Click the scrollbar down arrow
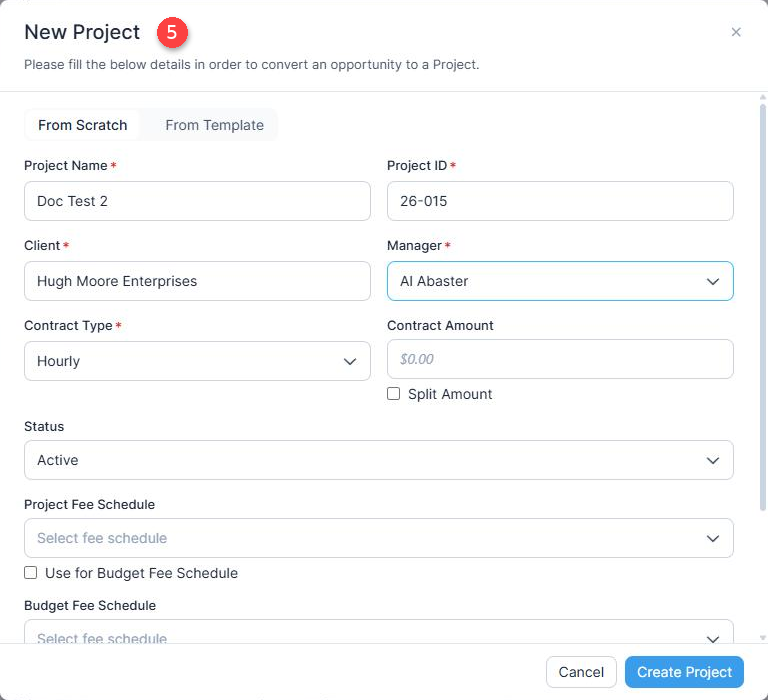The image size is (768, 700). [x=763, y=638]
